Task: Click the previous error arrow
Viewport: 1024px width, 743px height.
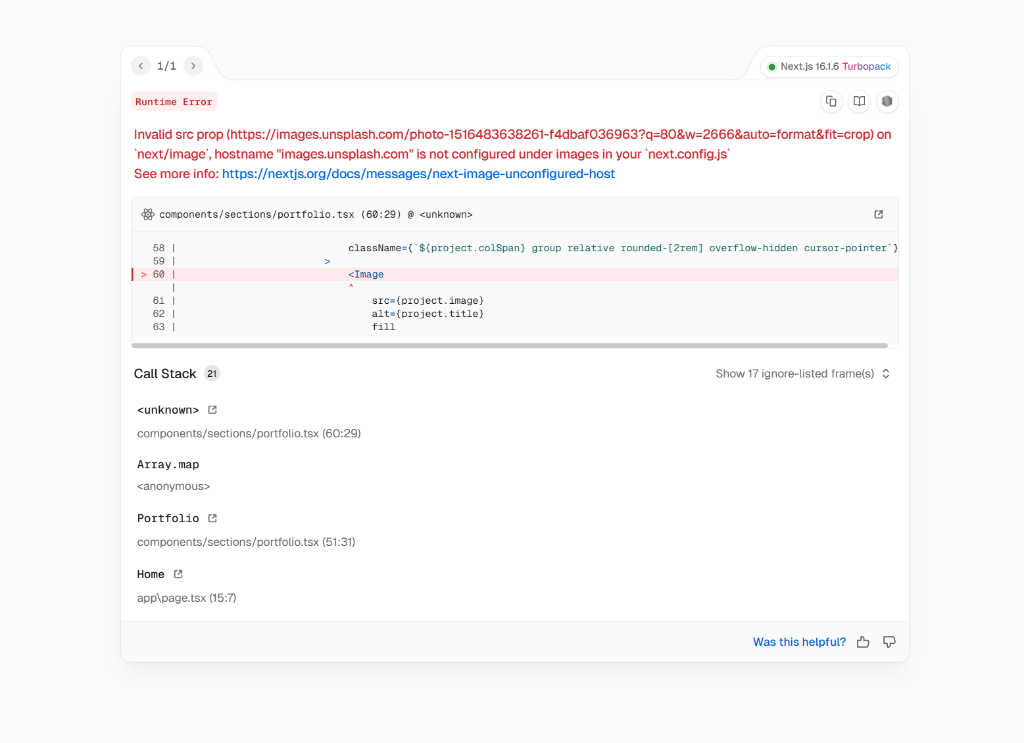Action: (x=141, y=66)
